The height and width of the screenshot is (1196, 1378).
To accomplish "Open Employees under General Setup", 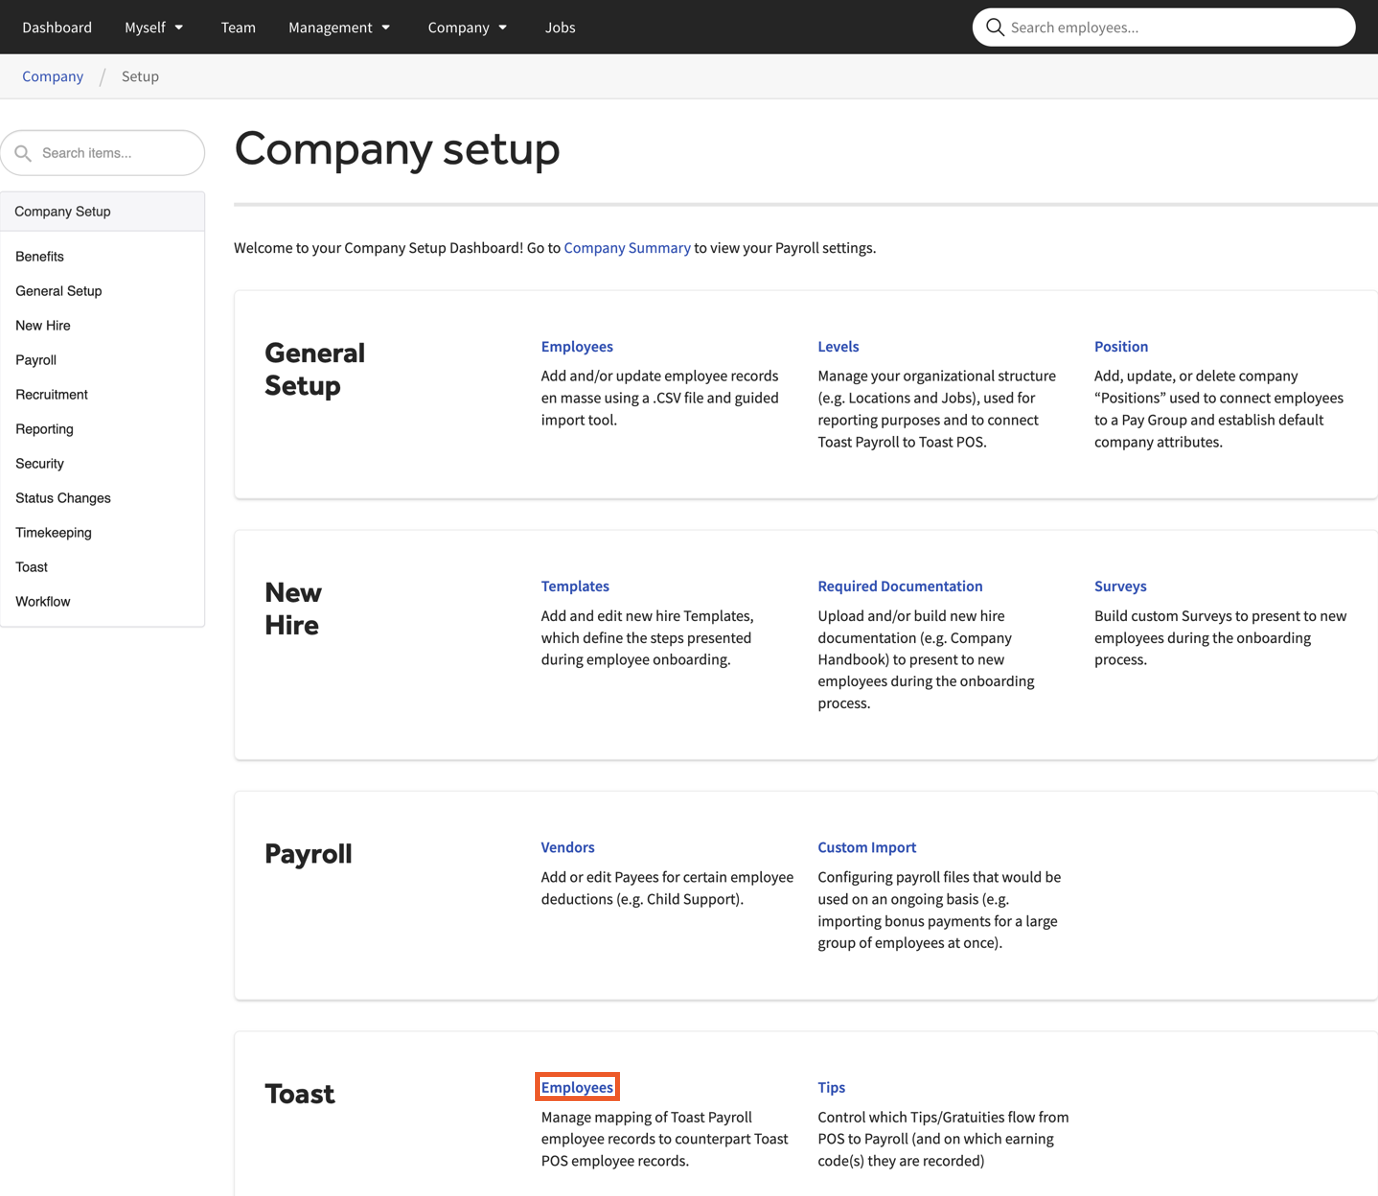I will click(577, 346).
